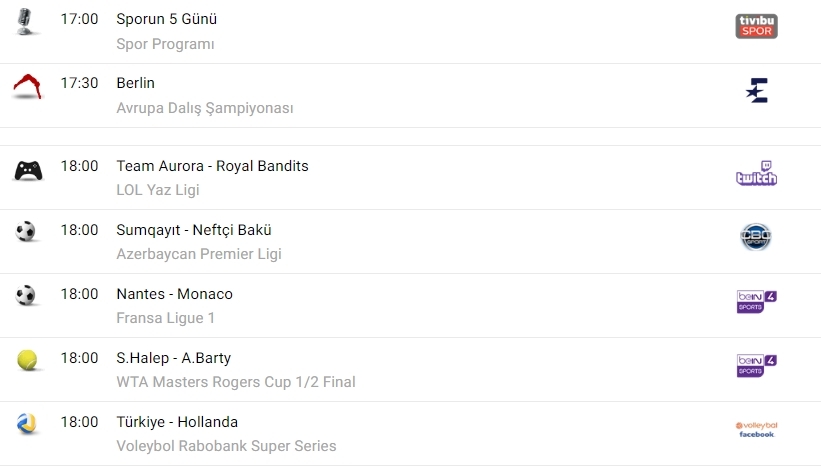Open the Eurosport channel logo

pos(756,91)
